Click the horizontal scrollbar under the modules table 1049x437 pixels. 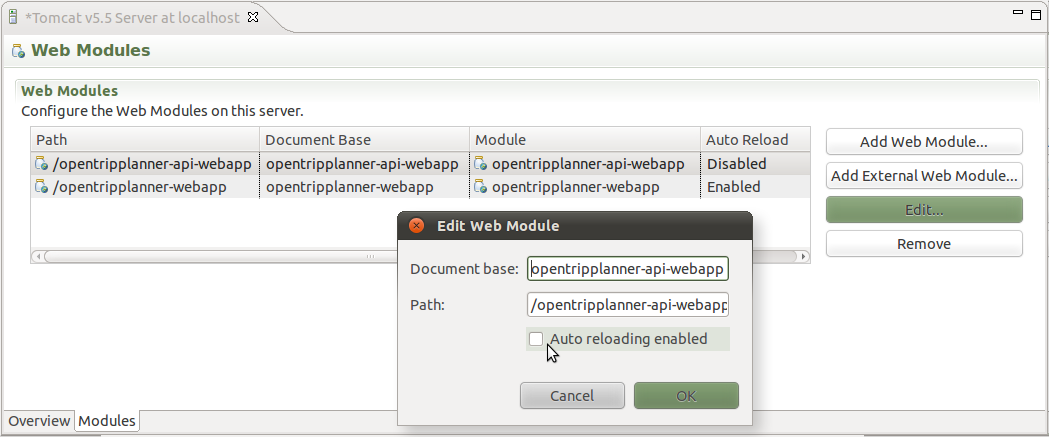pos(200,256)
